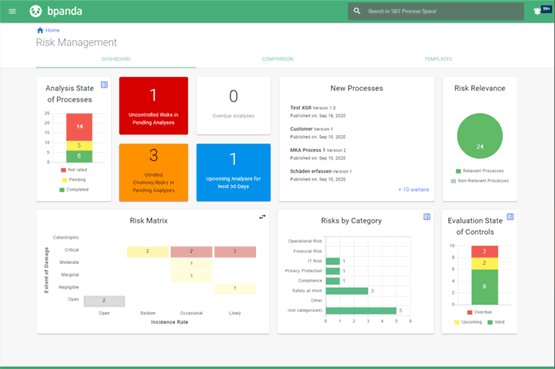Open the hamburger navigation menu

[12, 11]
